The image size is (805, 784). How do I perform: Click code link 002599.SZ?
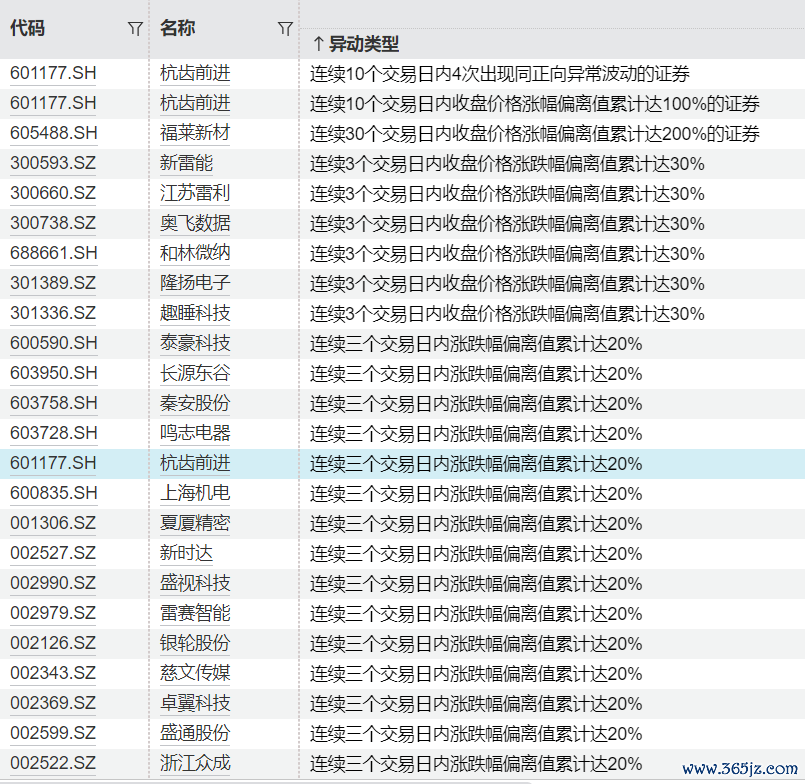pyautogui.click(x=53, y=733)
